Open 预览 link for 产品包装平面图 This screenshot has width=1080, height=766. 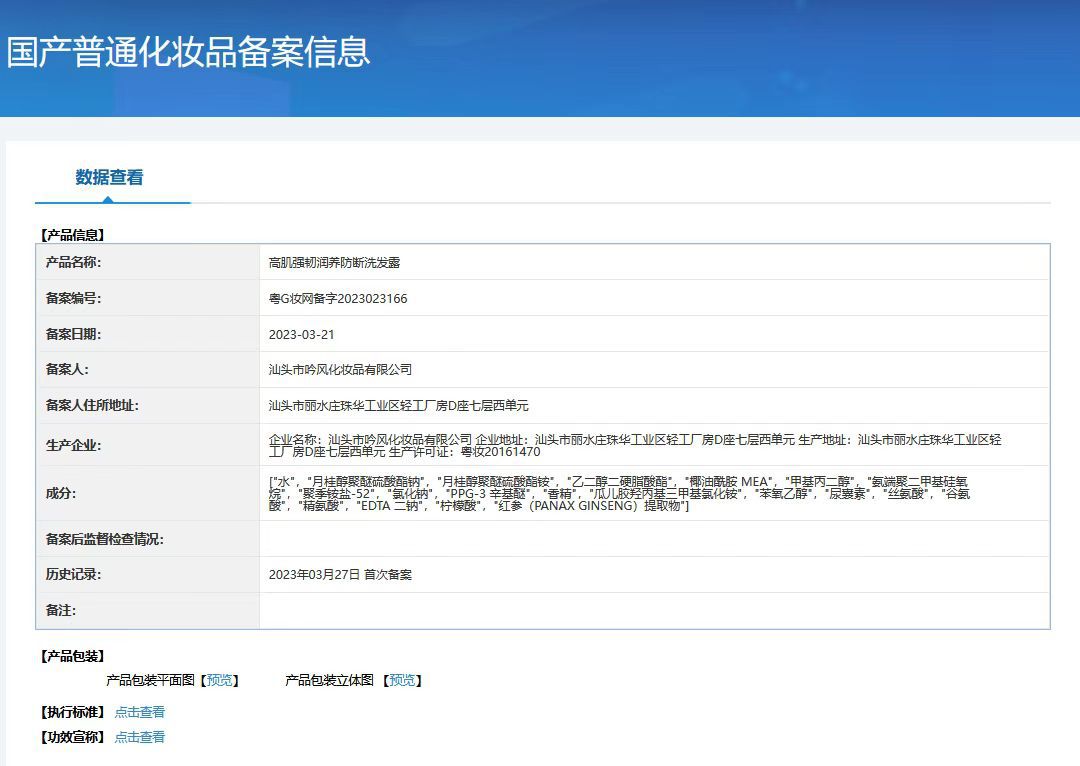220,681
